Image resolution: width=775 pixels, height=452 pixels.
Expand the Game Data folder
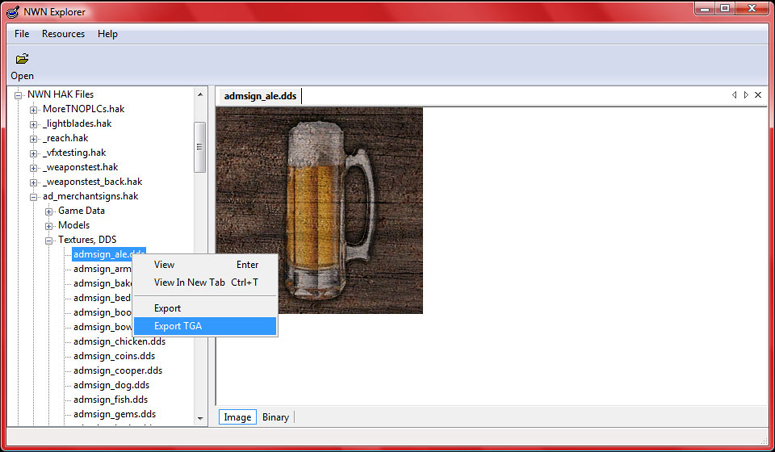point(49,211)
